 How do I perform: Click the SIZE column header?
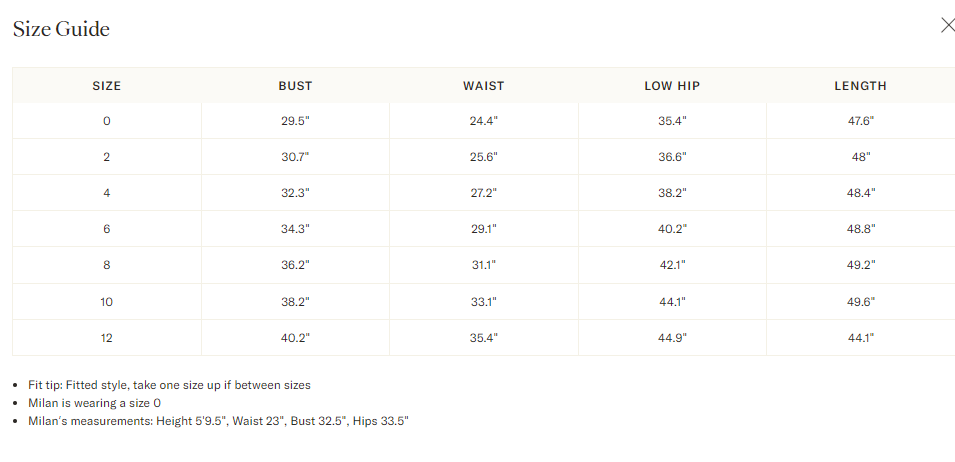(107, 86)
